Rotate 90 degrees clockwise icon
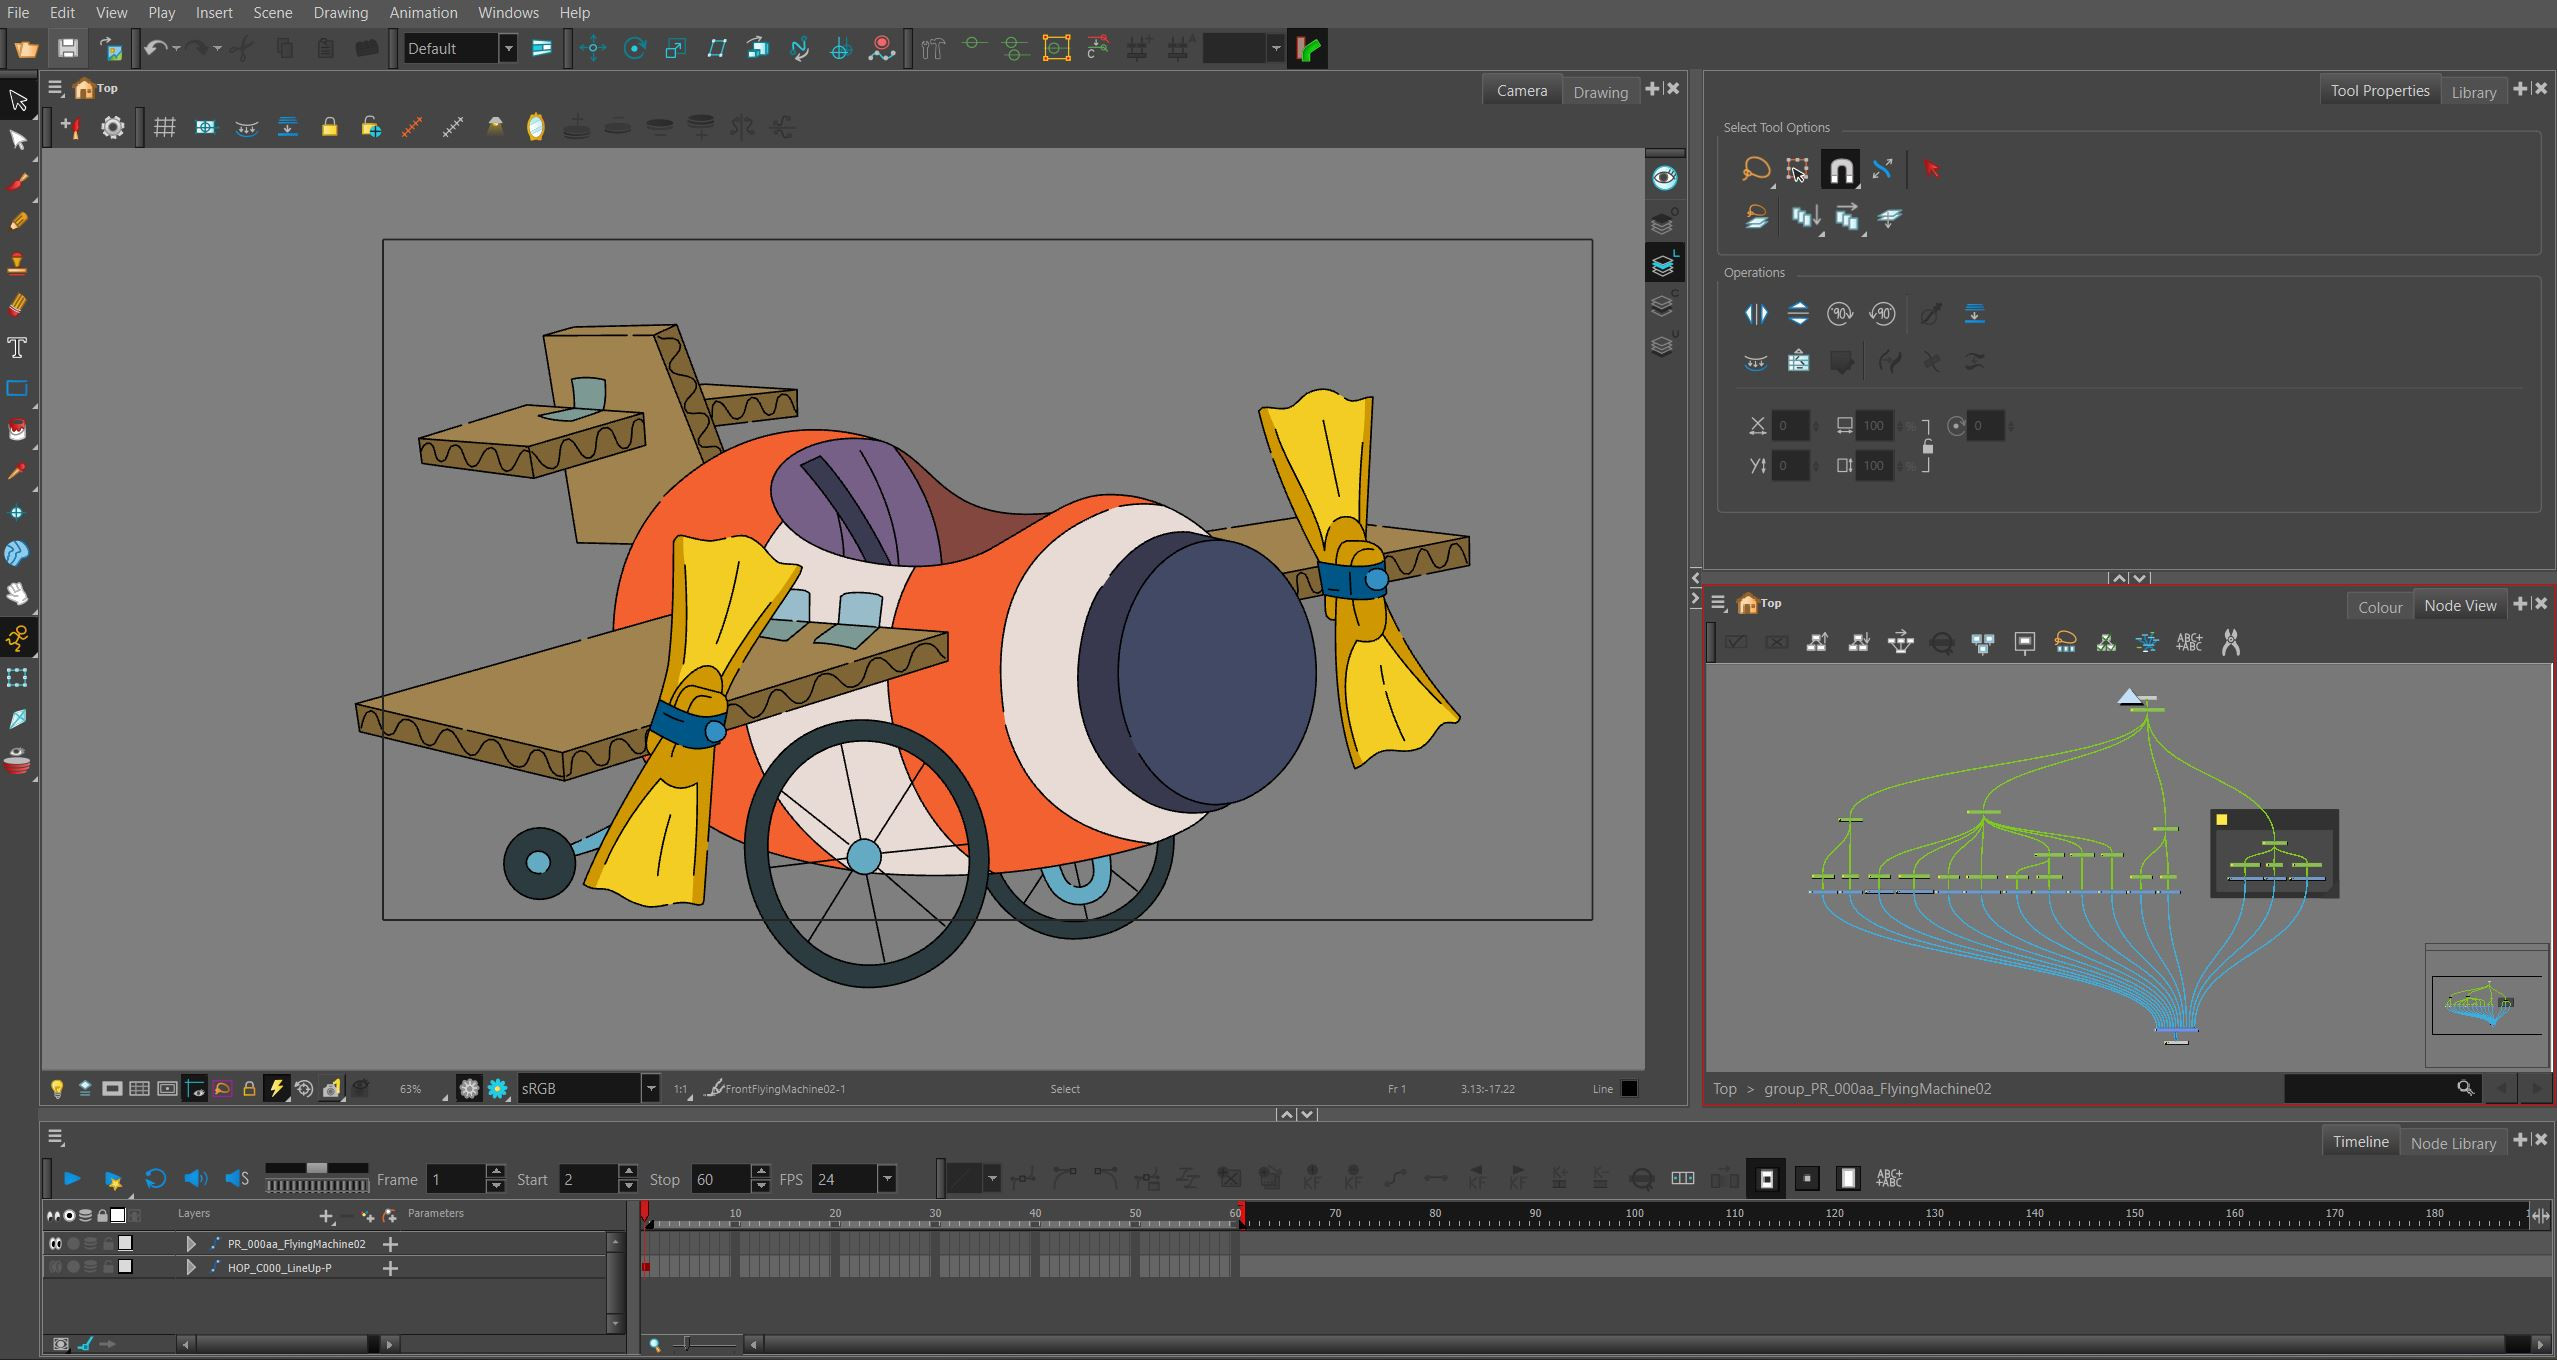The height and width of the screenshot is (1360, 2557). click(1840, 314)
